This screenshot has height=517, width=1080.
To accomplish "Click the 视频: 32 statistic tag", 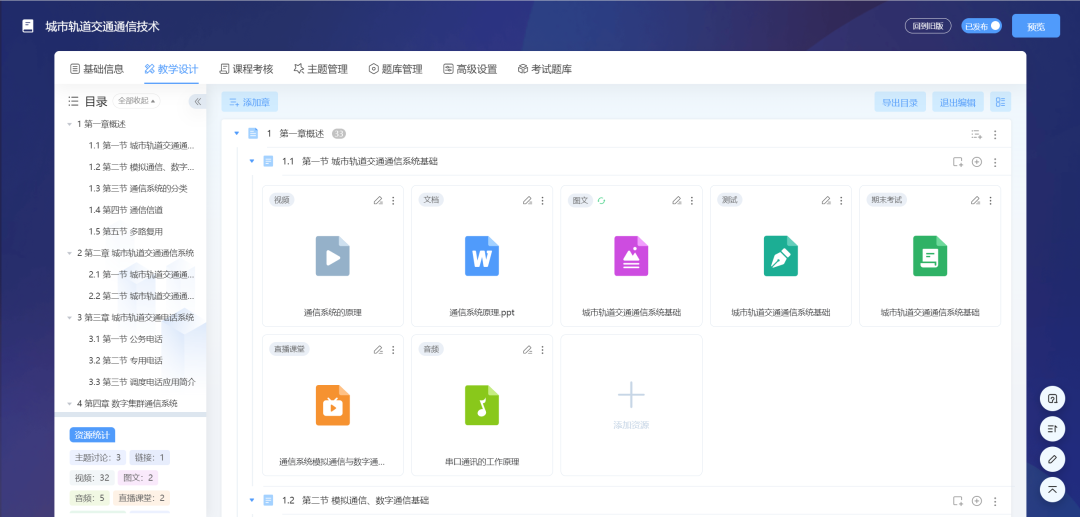I will [92, 478].
